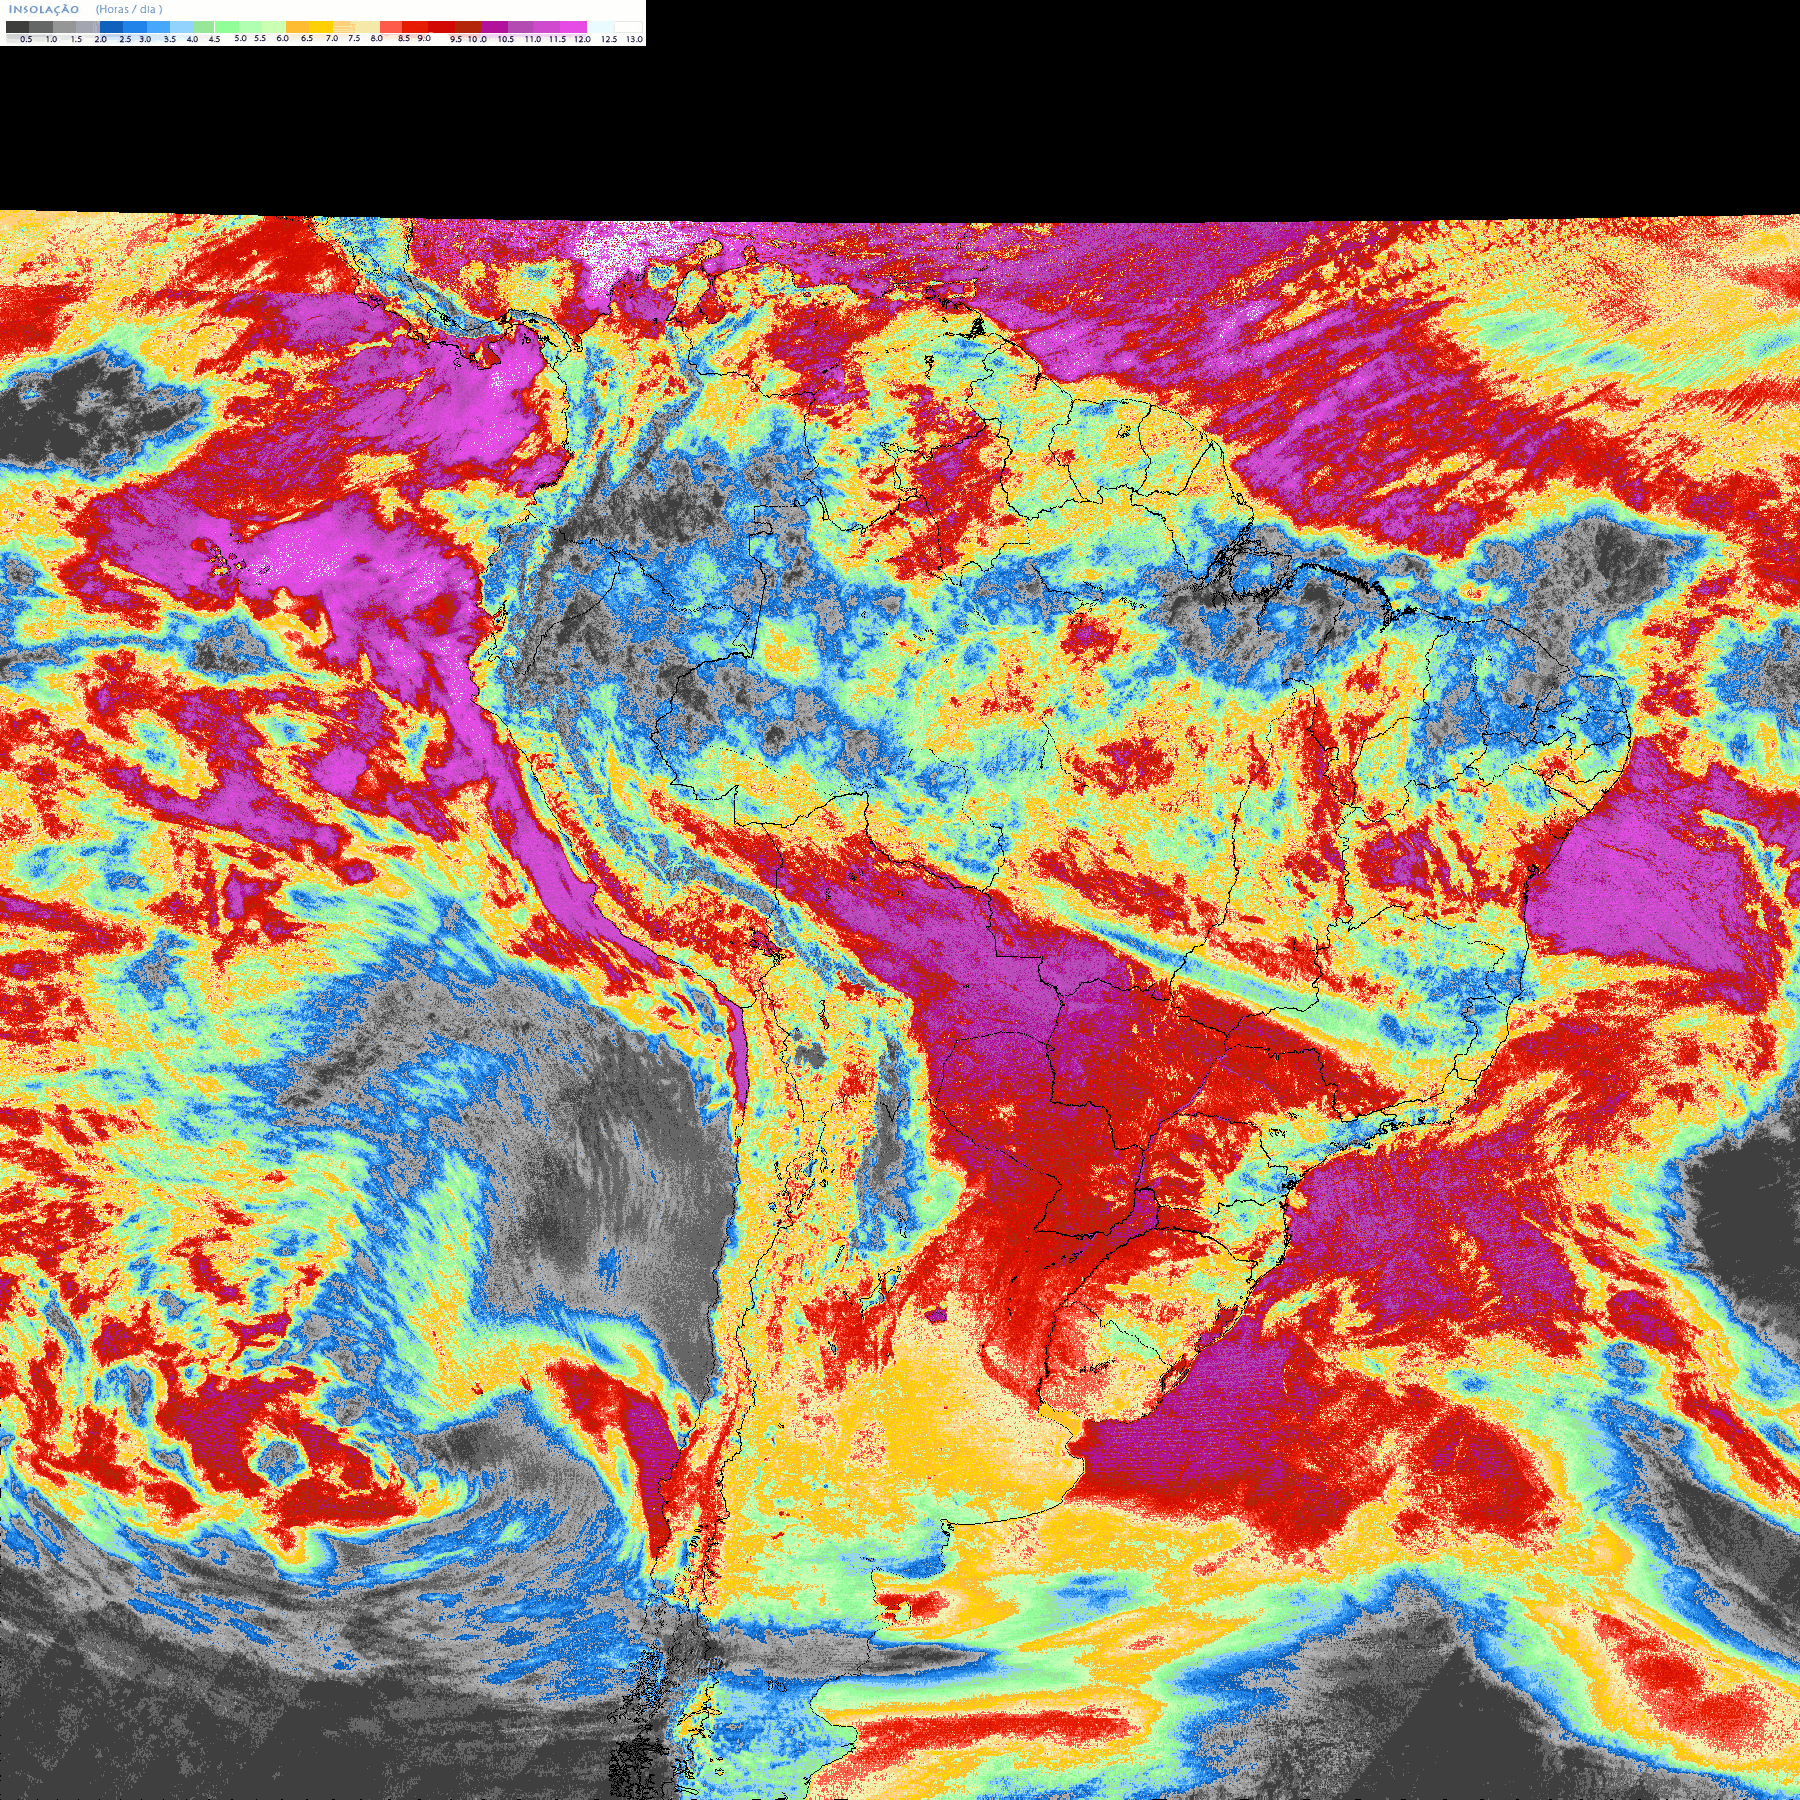The height and width of the screenshot is (1800, 1800).
Task: Click the '13.0' legend value
Action: [635, 39]
